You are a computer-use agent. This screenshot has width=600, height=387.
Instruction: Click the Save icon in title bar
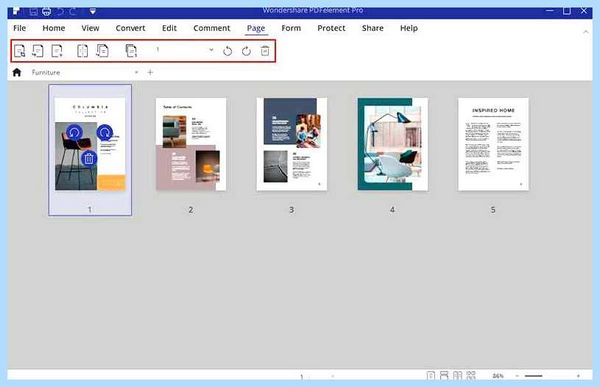click(33, 11)
